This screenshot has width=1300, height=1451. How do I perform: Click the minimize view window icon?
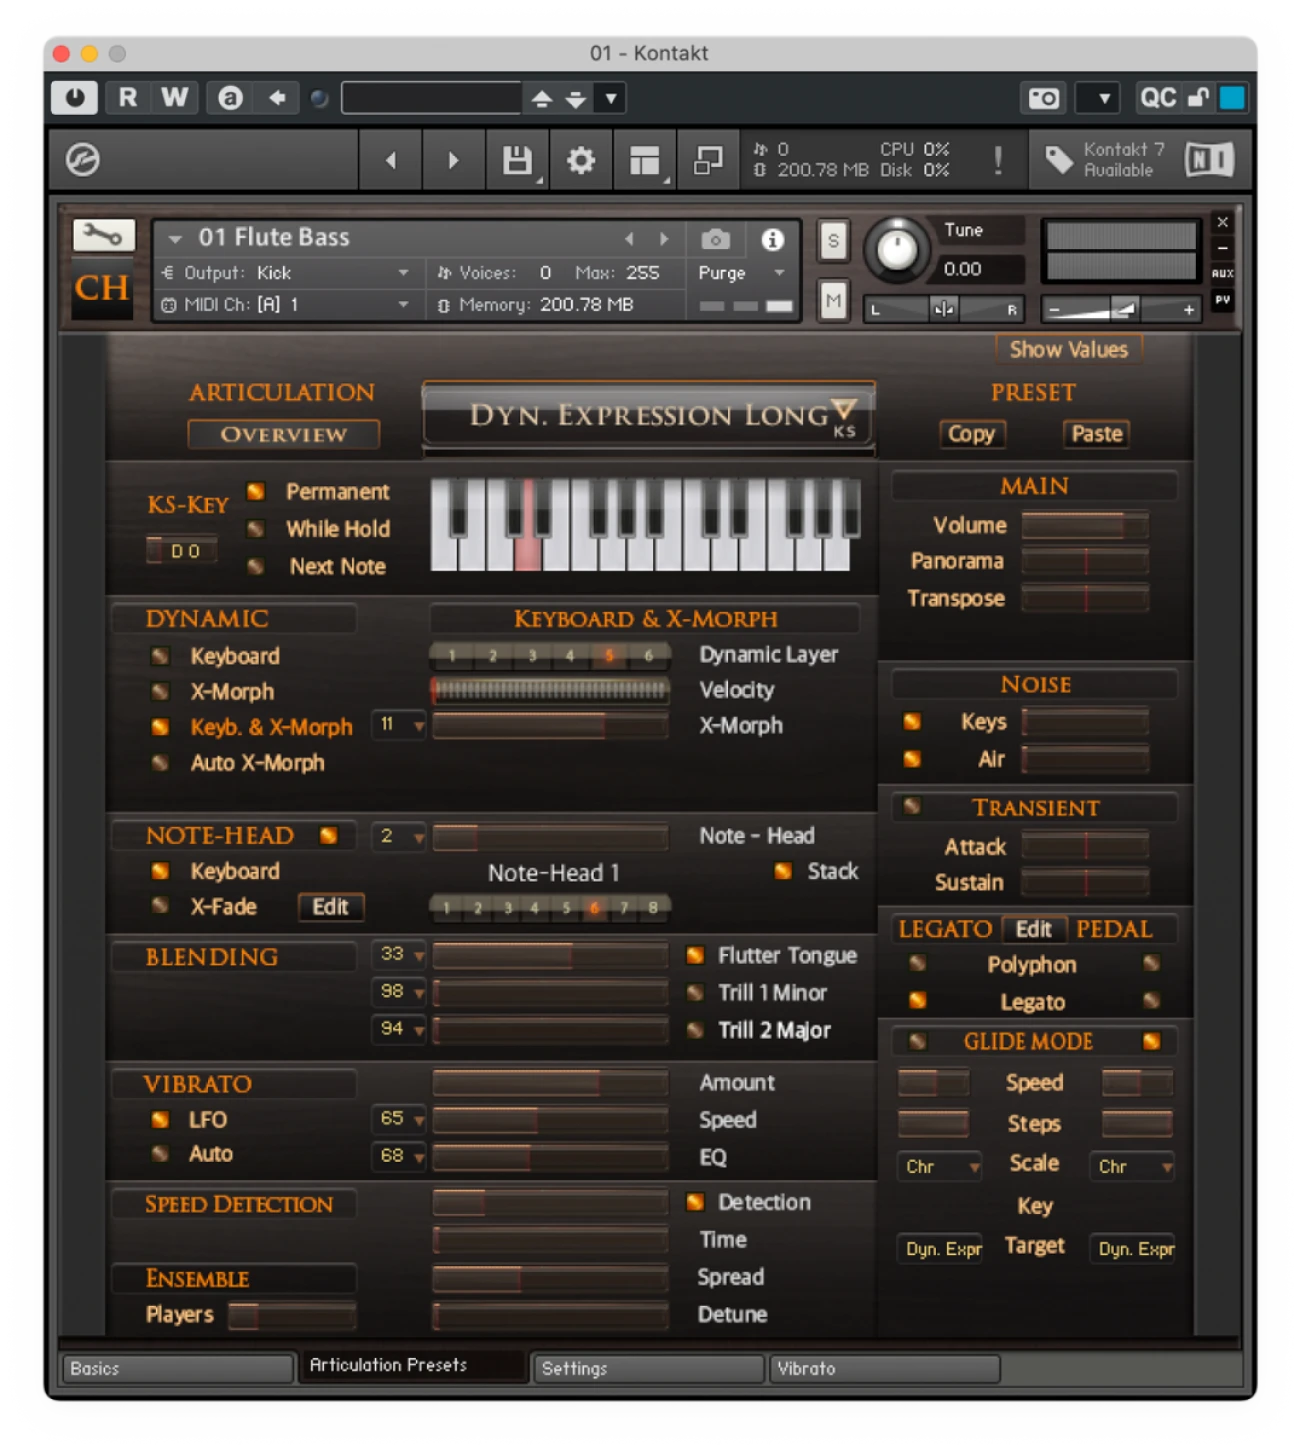coord(708,160)
